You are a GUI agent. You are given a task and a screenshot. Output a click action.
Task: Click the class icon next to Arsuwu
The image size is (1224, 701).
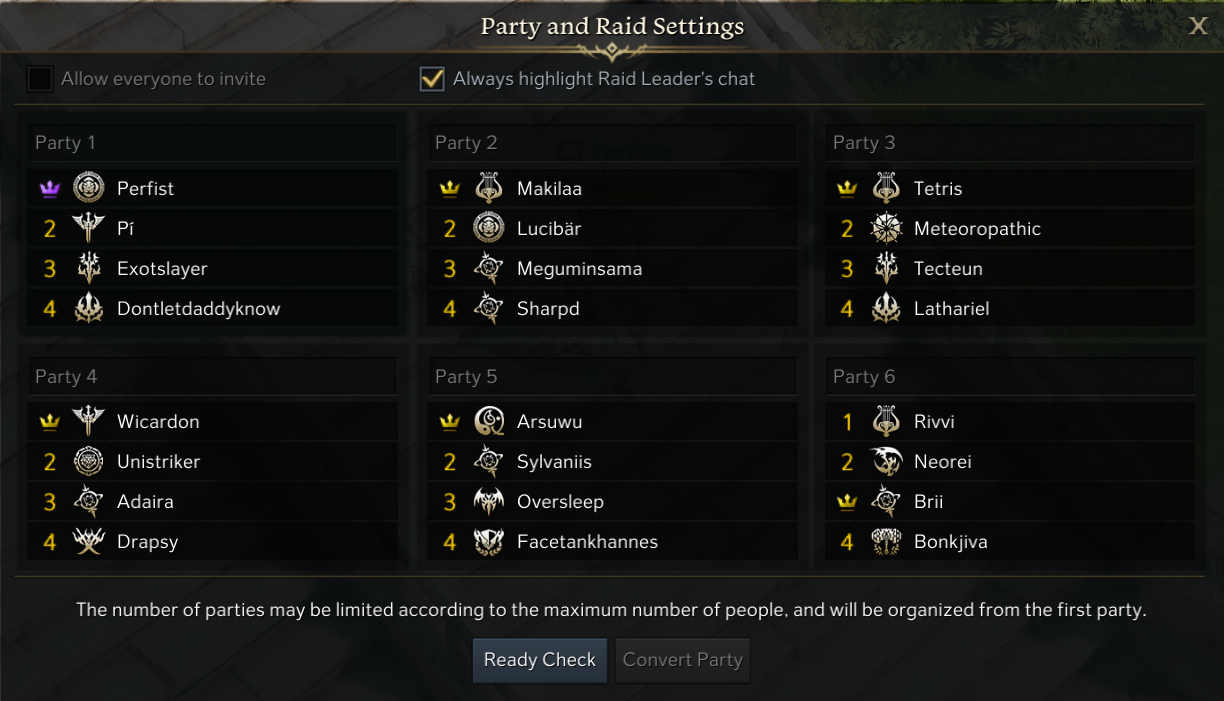pyautogui.click(x=489, y=421)
